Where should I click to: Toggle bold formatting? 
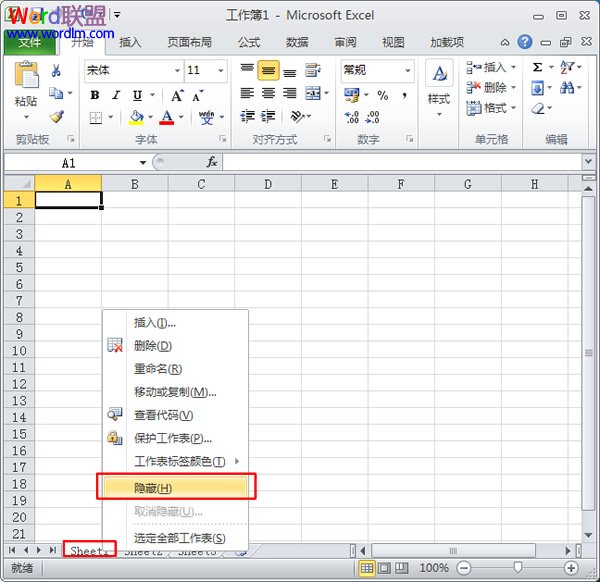95,95
